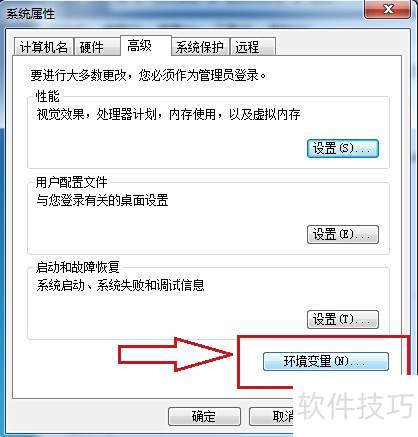418x437 pixels.
Task: Select the 高级 tab
Action: click(x=146, y=46)
